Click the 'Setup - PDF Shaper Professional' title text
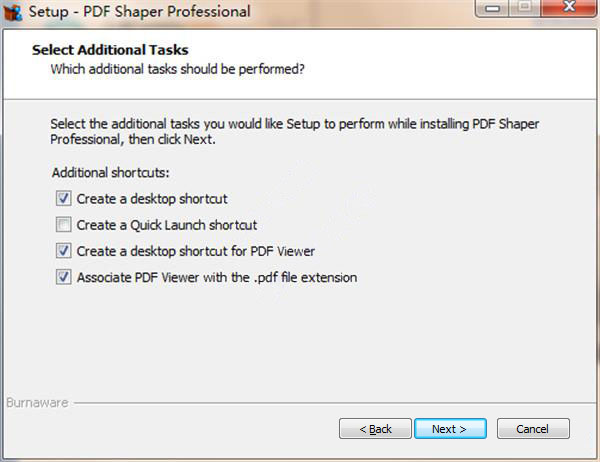The image size is (600, 462). 138,13
